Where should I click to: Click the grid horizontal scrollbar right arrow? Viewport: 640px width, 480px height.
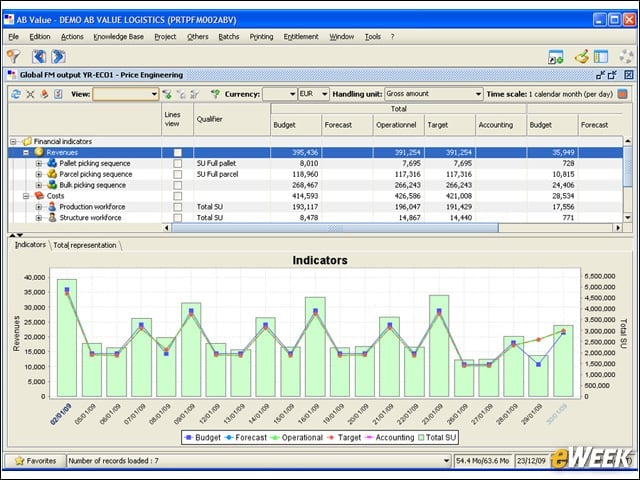click(618, 228)
